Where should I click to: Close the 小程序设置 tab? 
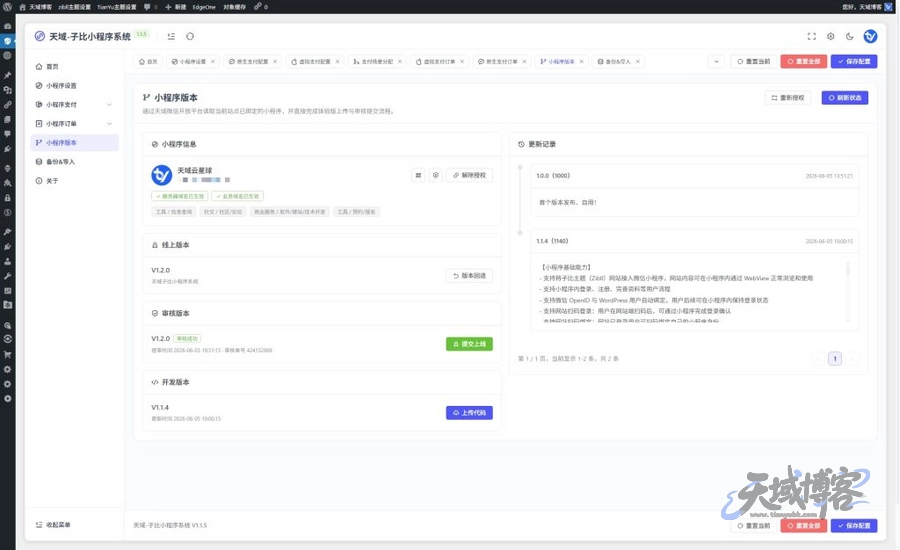pyautogui.click(x=212, y=61)
